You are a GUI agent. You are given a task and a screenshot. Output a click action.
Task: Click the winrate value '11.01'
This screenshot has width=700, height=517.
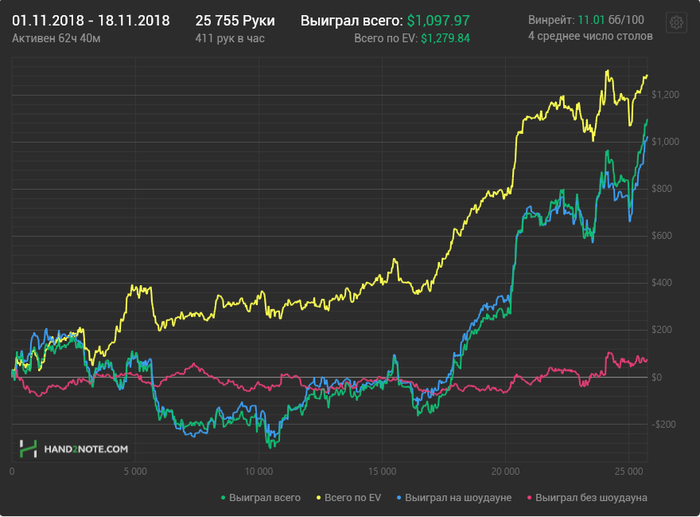(591, 20)
